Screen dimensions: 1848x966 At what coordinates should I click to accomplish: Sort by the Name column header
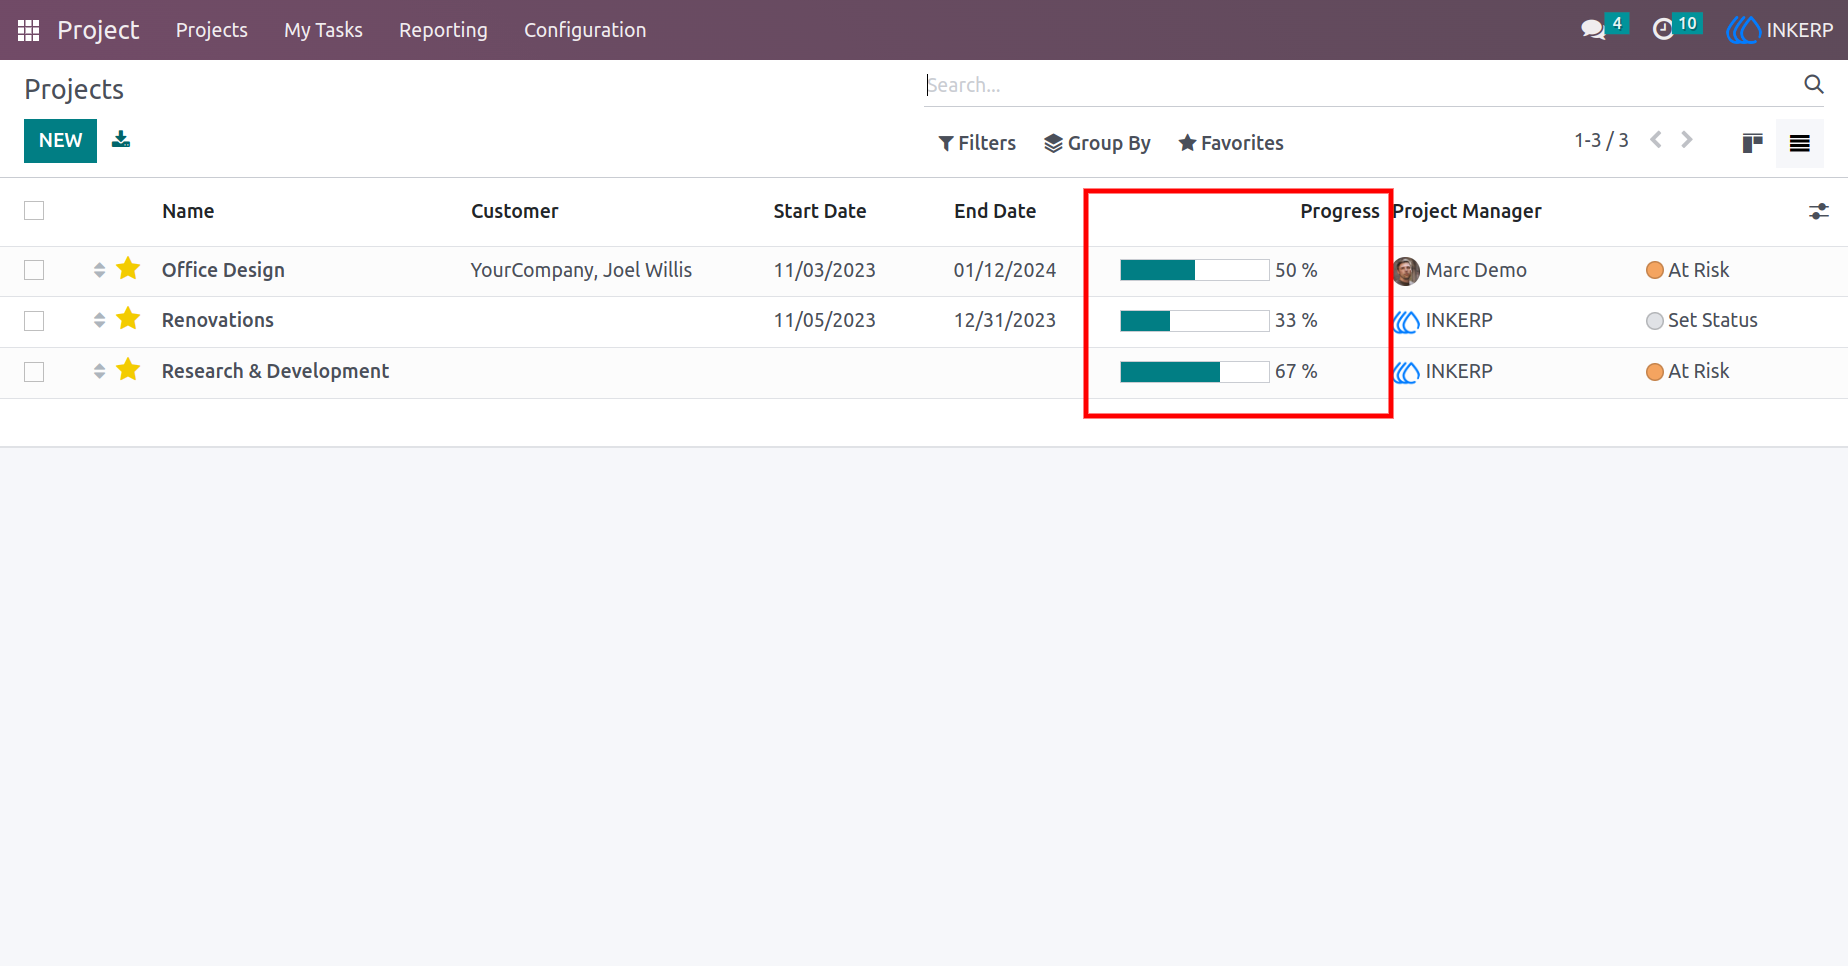188,211
